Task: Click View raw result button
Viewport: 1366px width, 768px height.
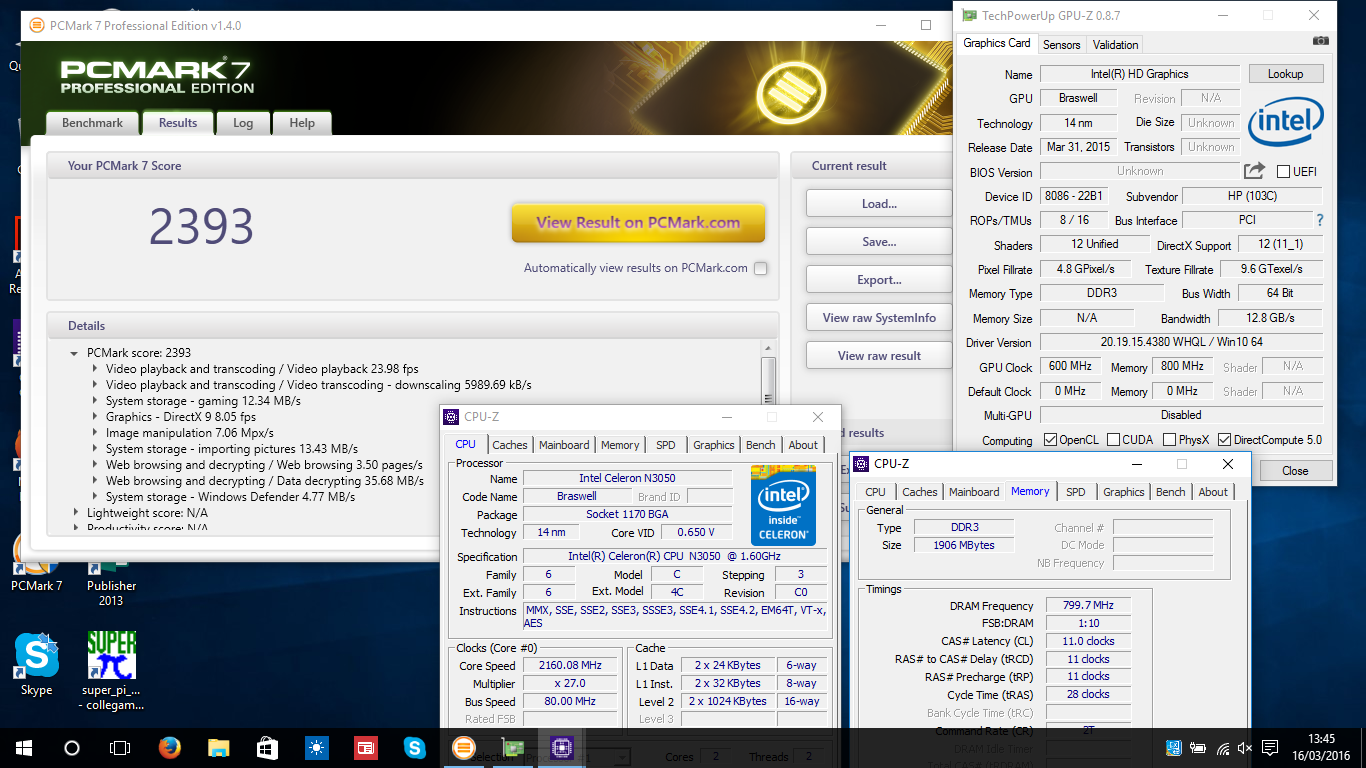Action: (x=879, y=356)
